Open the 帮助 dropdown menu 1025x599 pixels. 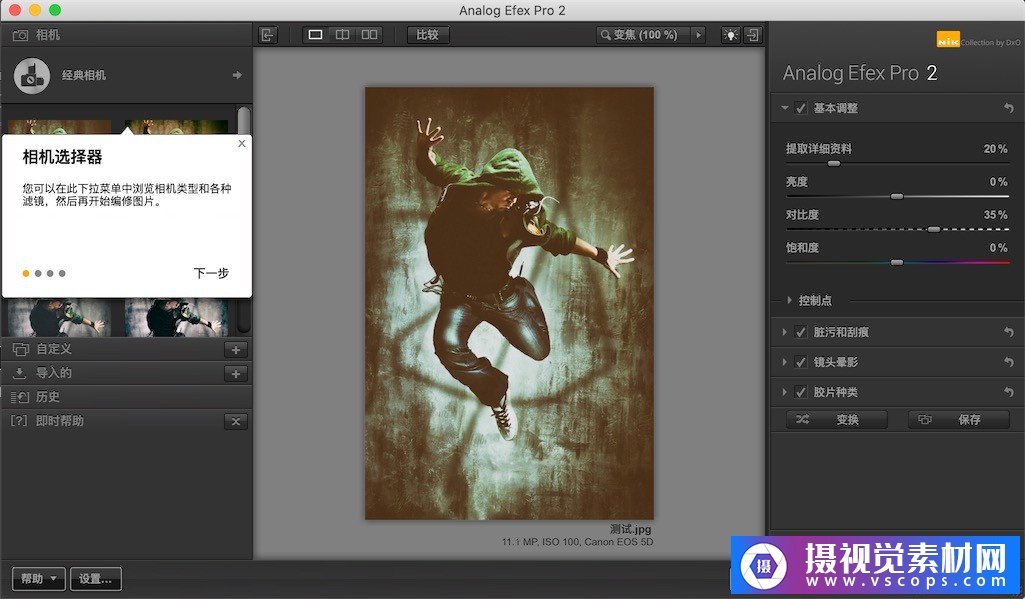(38, 579)
